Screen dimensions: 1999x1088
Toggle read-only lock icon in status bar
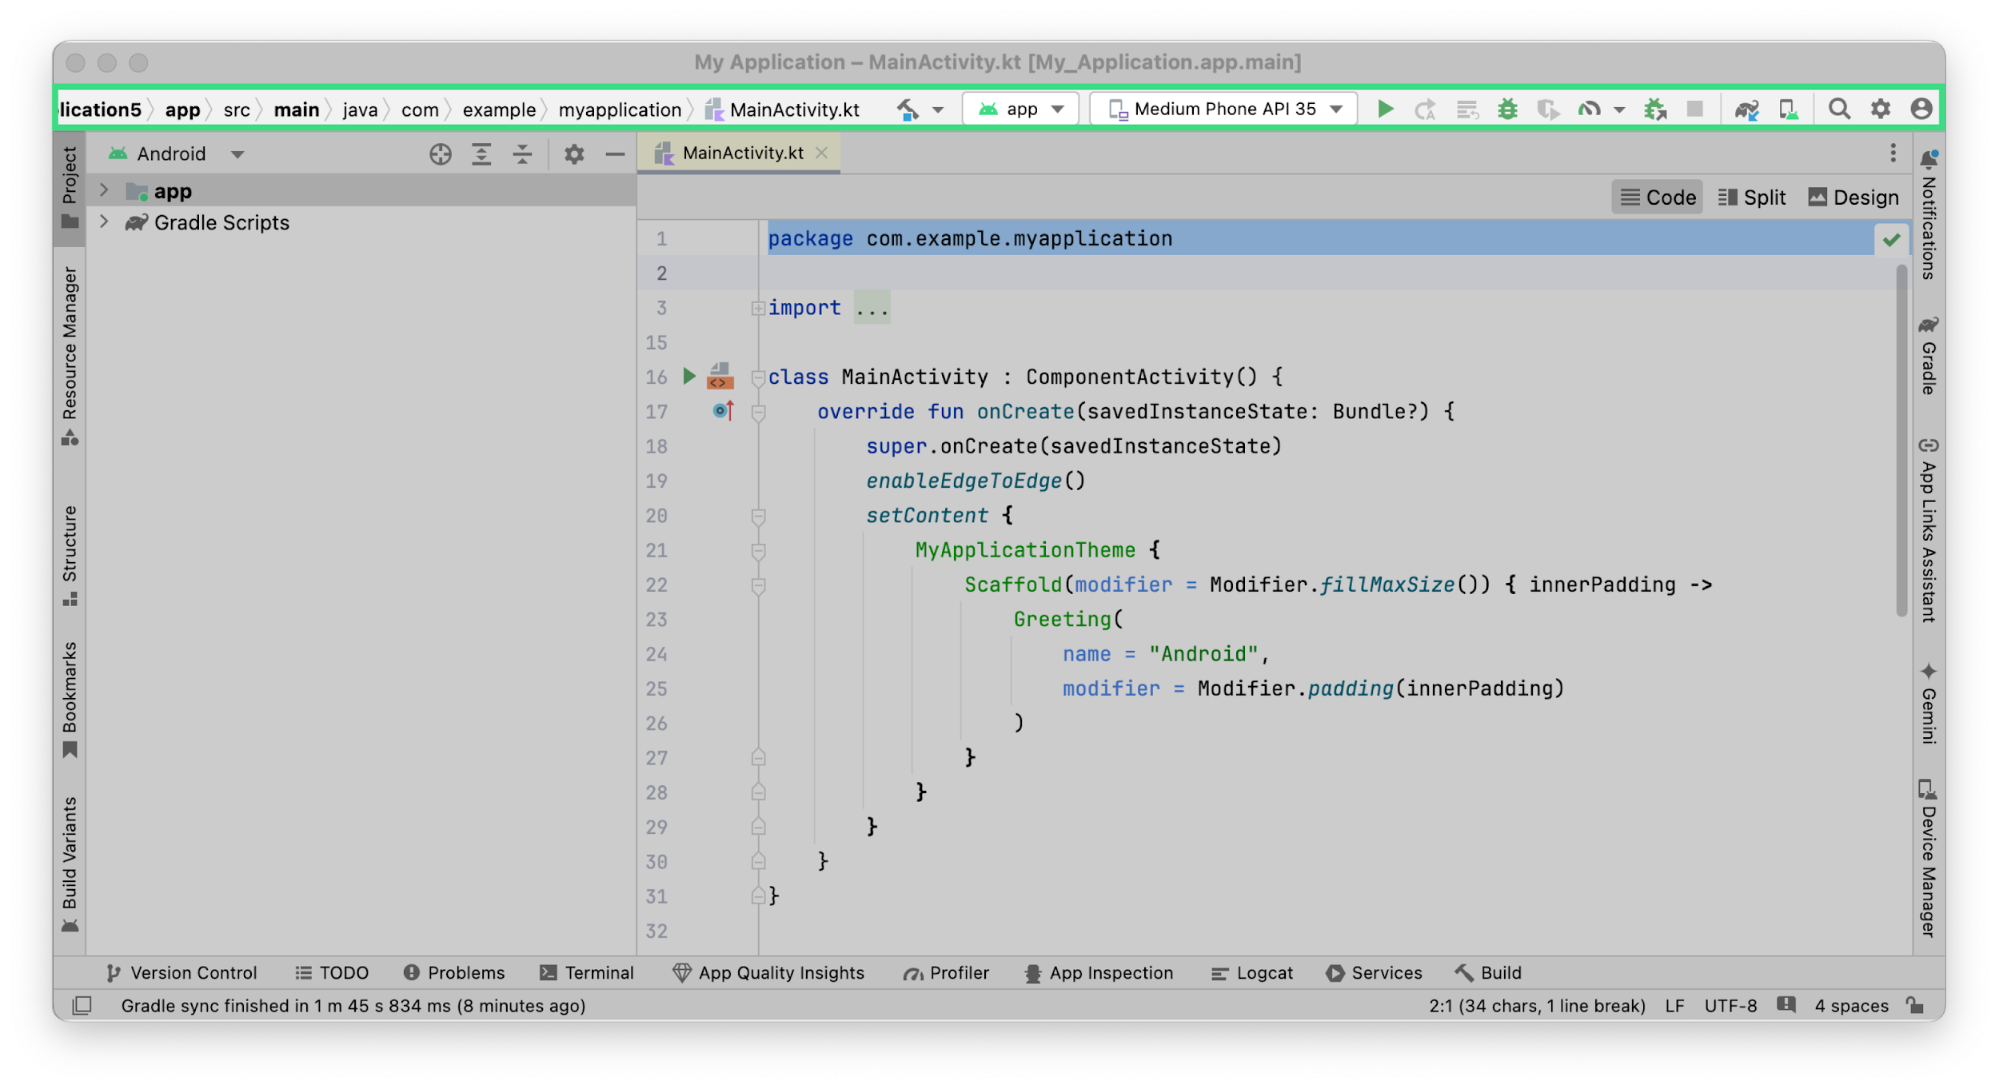[1915, 1005]
